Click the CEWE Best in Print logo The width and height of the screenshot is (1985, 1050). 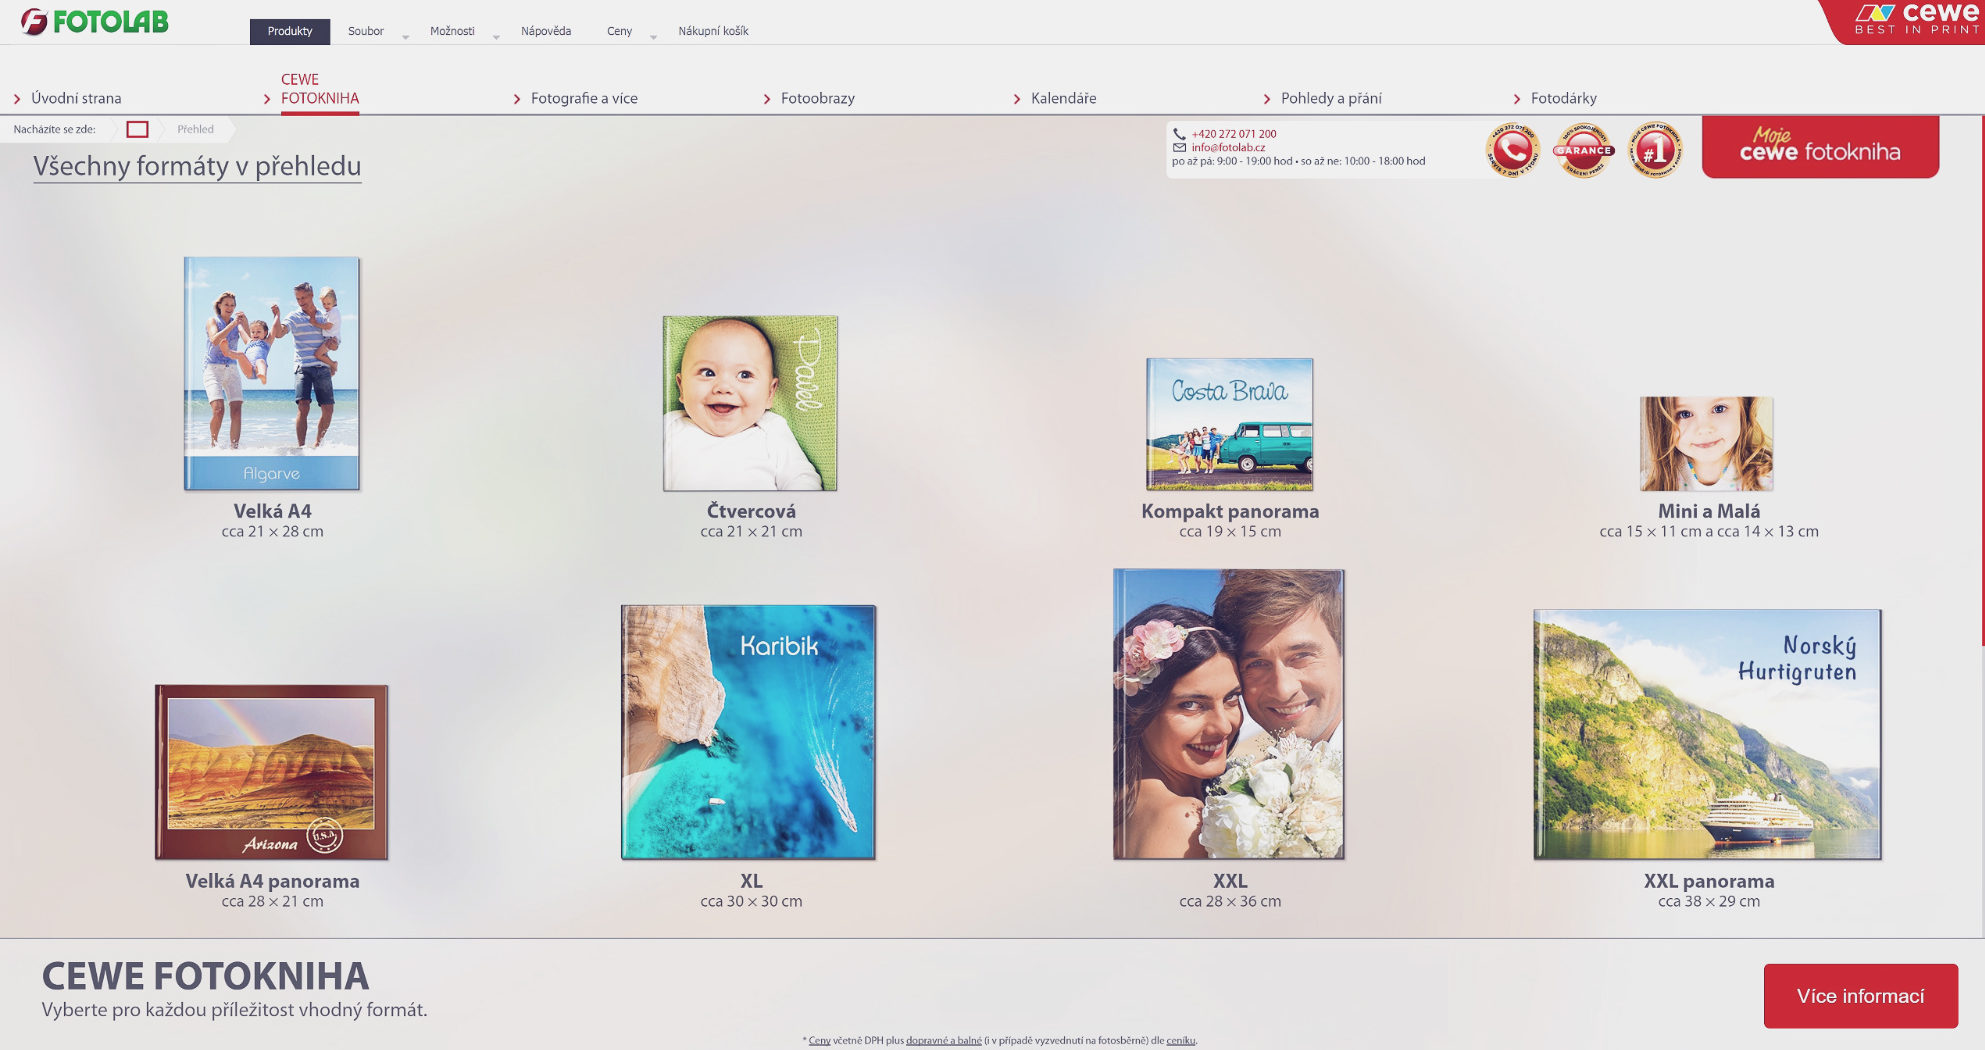point(1914,20)
